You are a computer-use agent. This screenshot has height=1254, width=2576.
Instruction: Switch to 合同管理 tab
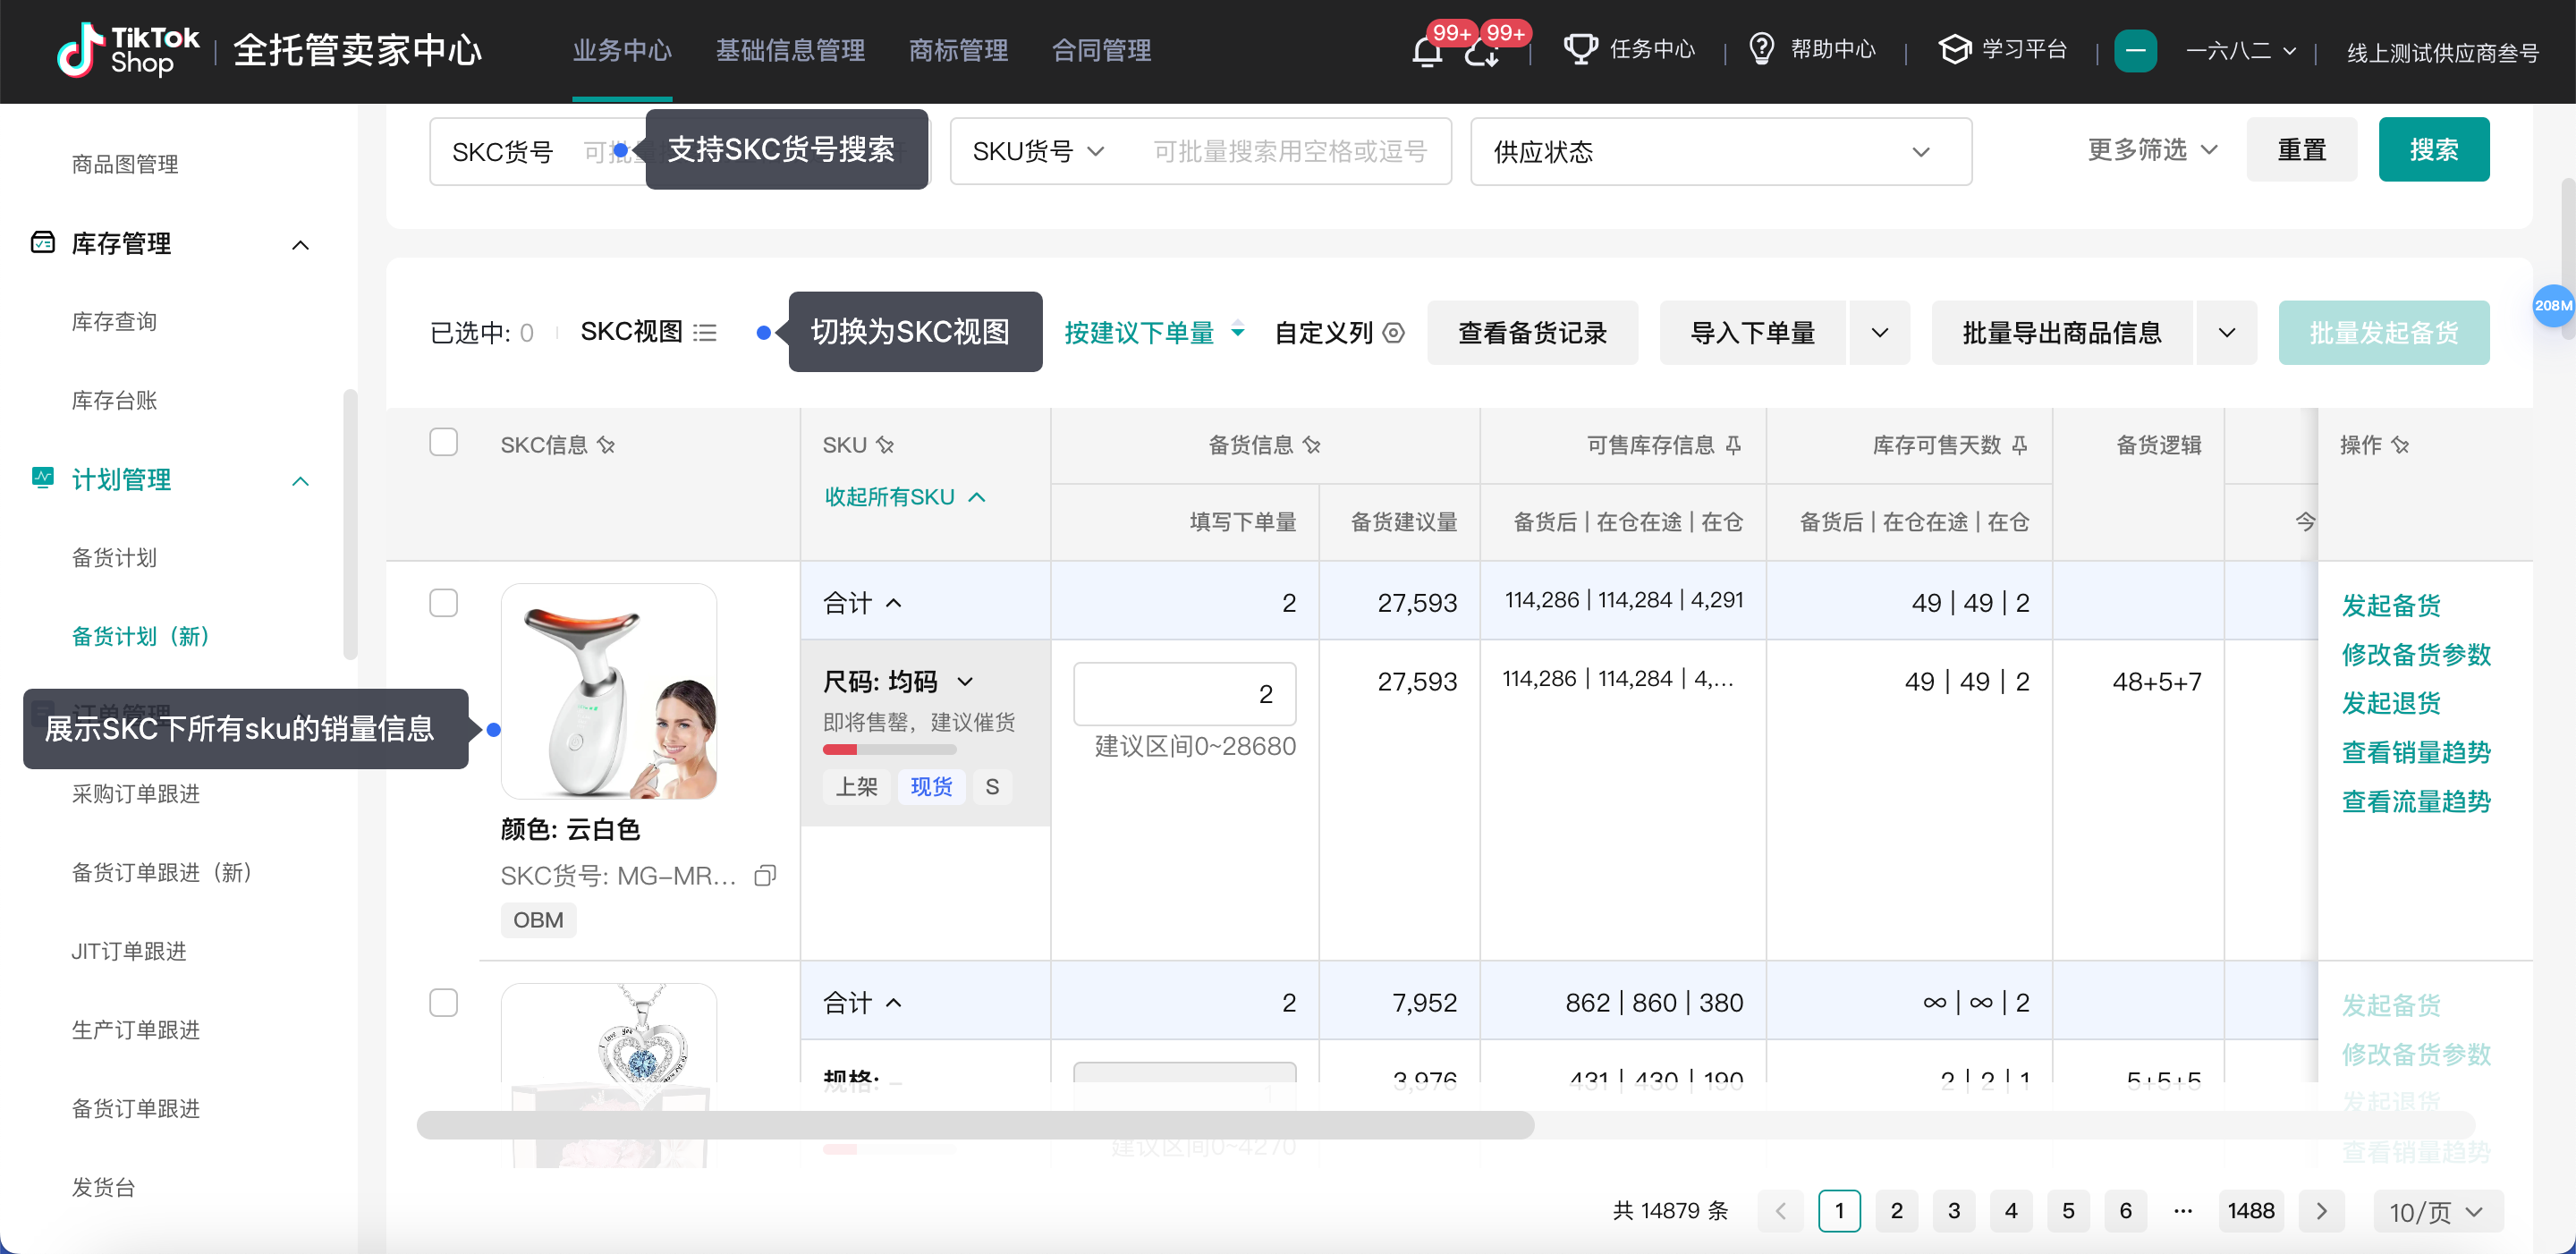pos(1101,50)
